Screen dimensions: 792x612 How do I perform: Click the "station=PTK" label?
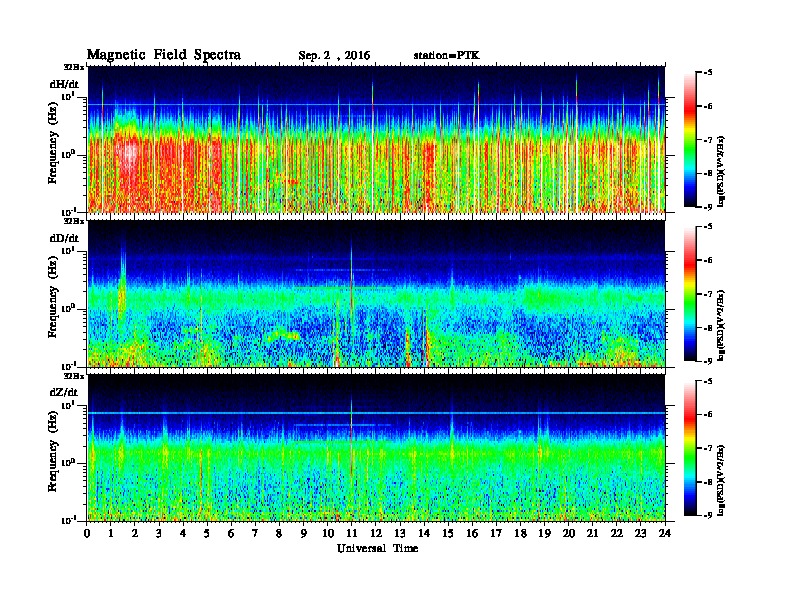(x=447, y=55)
